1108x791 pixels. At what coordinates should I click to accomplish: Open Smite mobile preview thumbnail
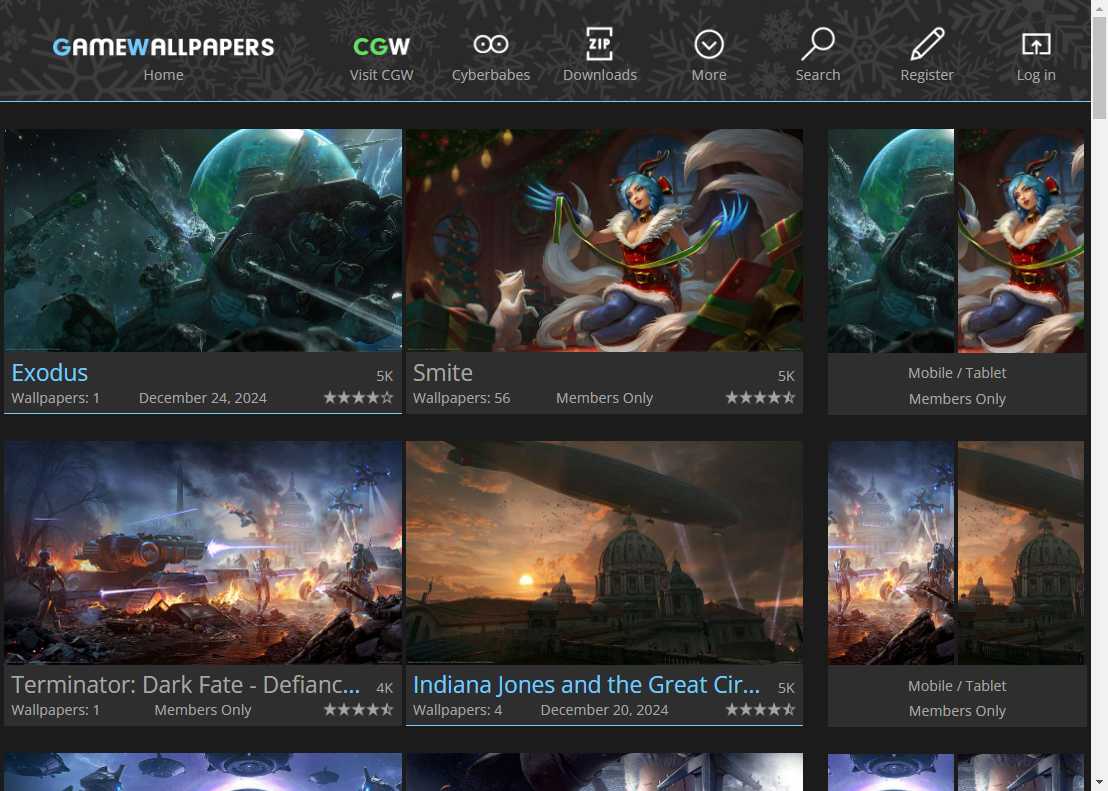coord(1021,240)
